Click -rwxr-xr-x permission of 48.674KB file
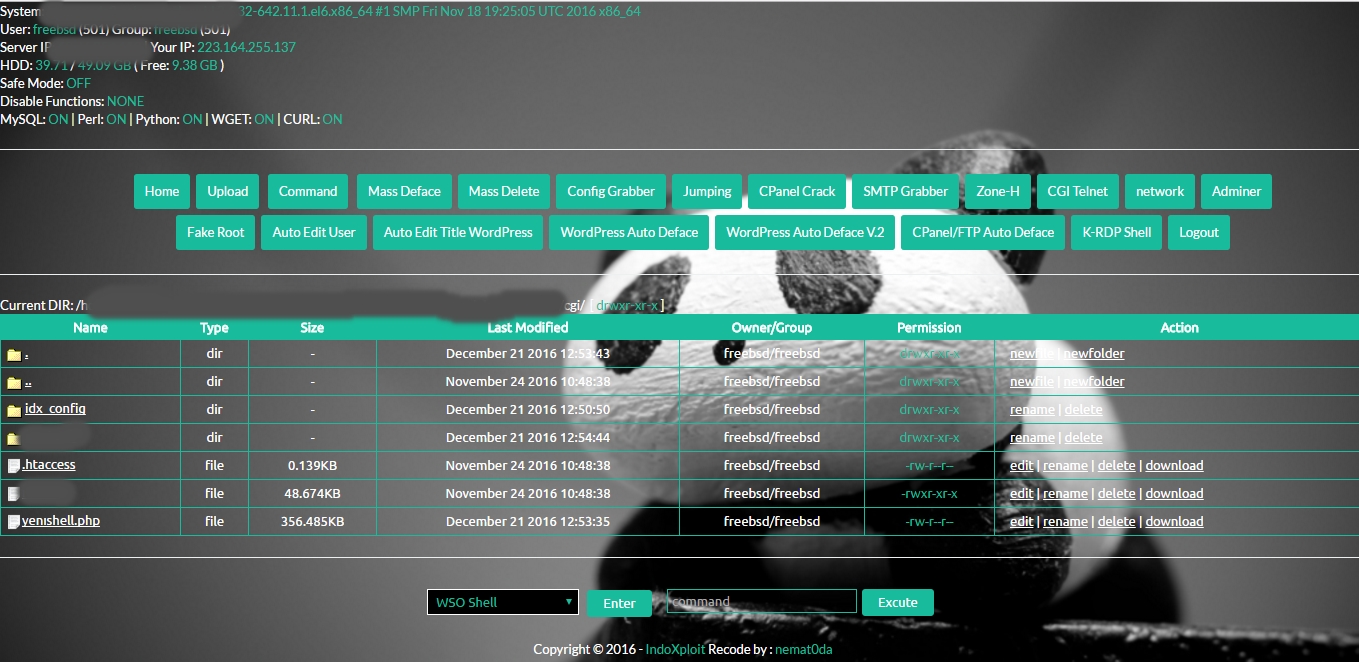Image resolution: width=1359 pixels, height=662 pixels. point(929,493)
